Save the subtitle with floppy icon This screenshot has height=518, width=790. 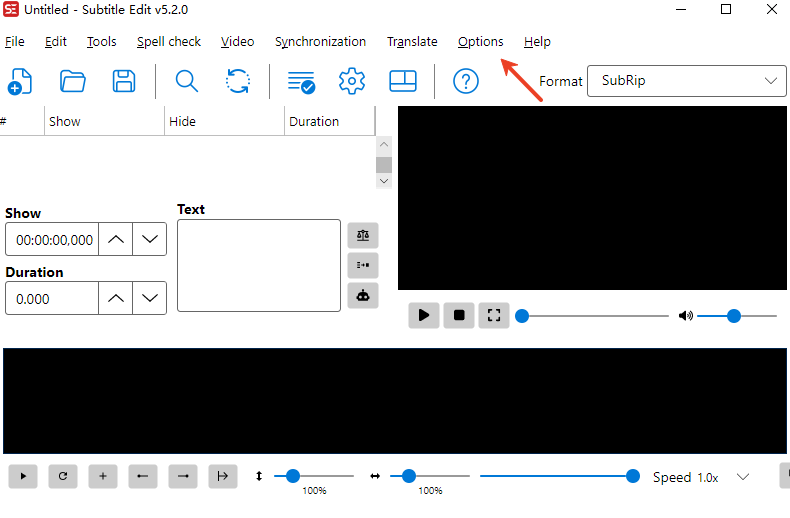point(124,81)
